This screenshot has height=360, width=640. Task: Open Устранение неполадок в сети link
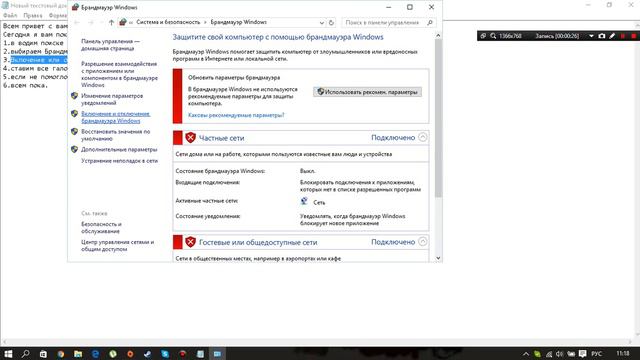119,161
